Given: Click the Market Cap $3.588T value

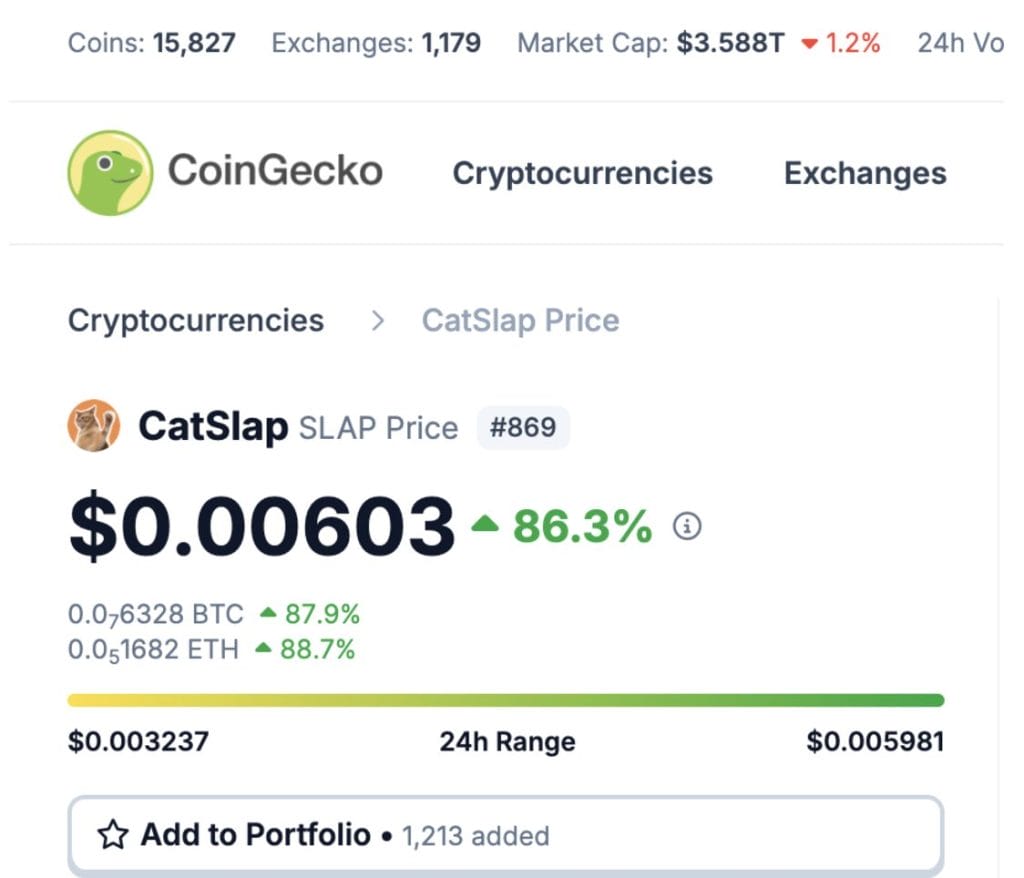Looking at the screenshot, I should pyautogui.click(x=731, y=43).
